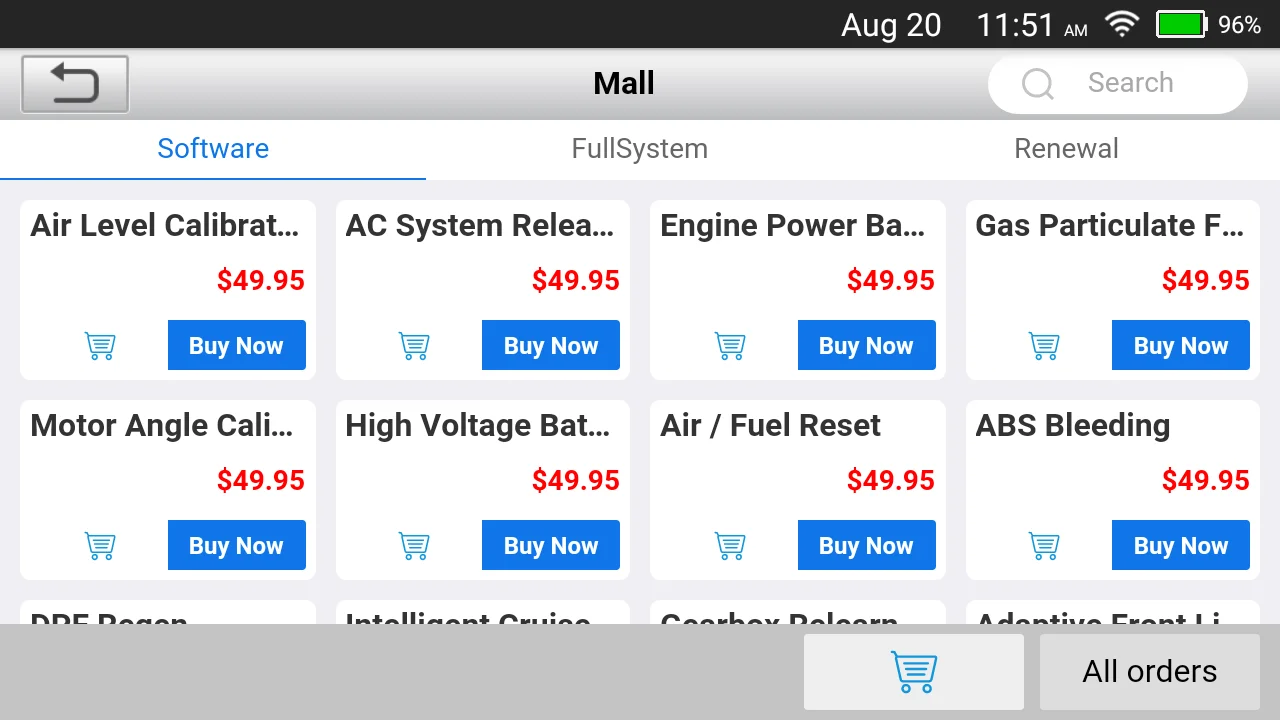Check the Wi-Fi status icon

pyautogui.click(x=1122, y=24)
